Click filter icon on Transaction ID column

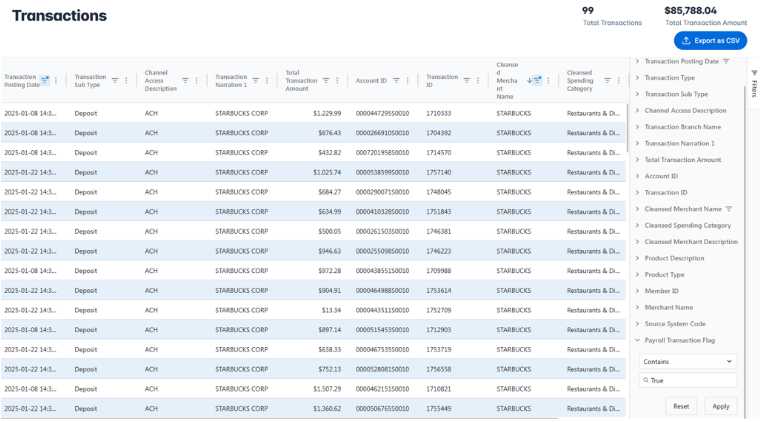[x=466, y=80]
